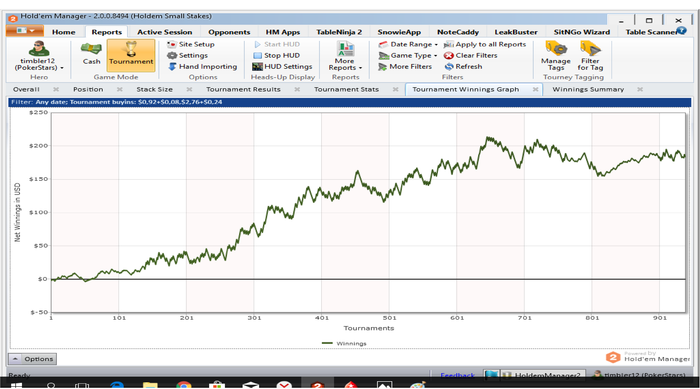The image size is (700, 389).
Task: Start Hand Importing
Action: (x=203, y=67)
